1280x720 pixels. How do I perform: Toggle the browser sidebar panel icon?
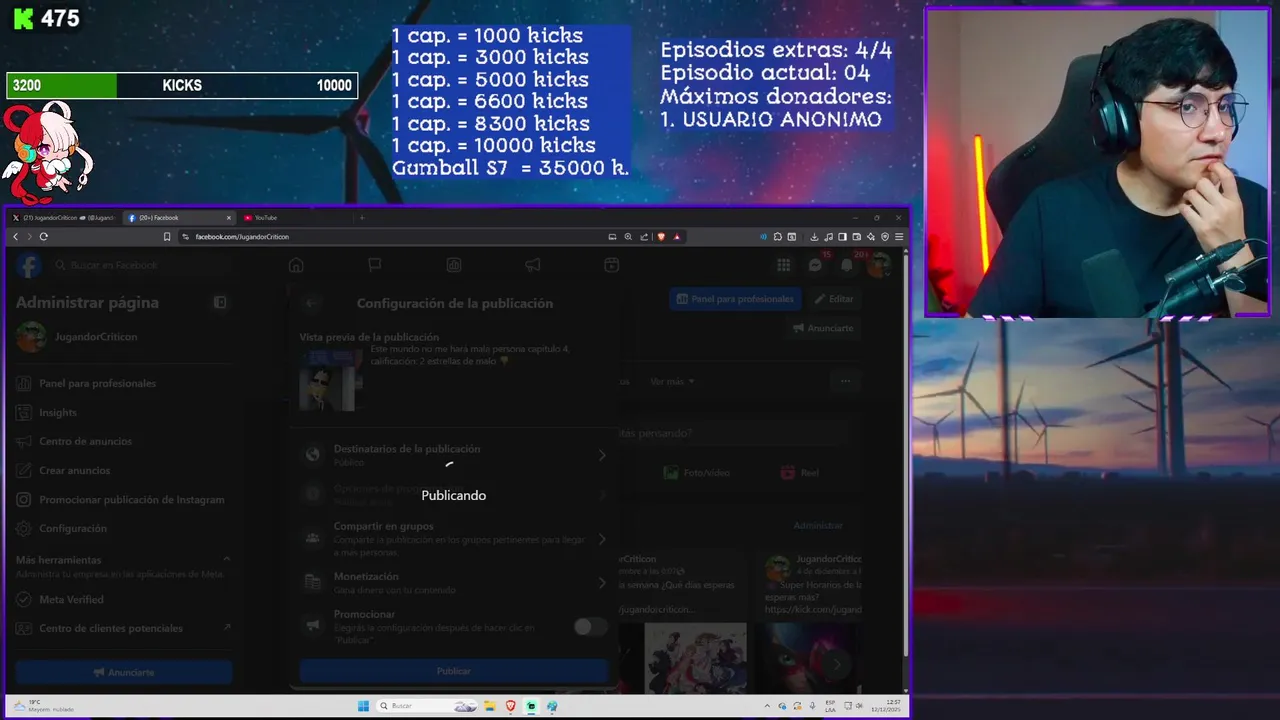tap(842, 237)
